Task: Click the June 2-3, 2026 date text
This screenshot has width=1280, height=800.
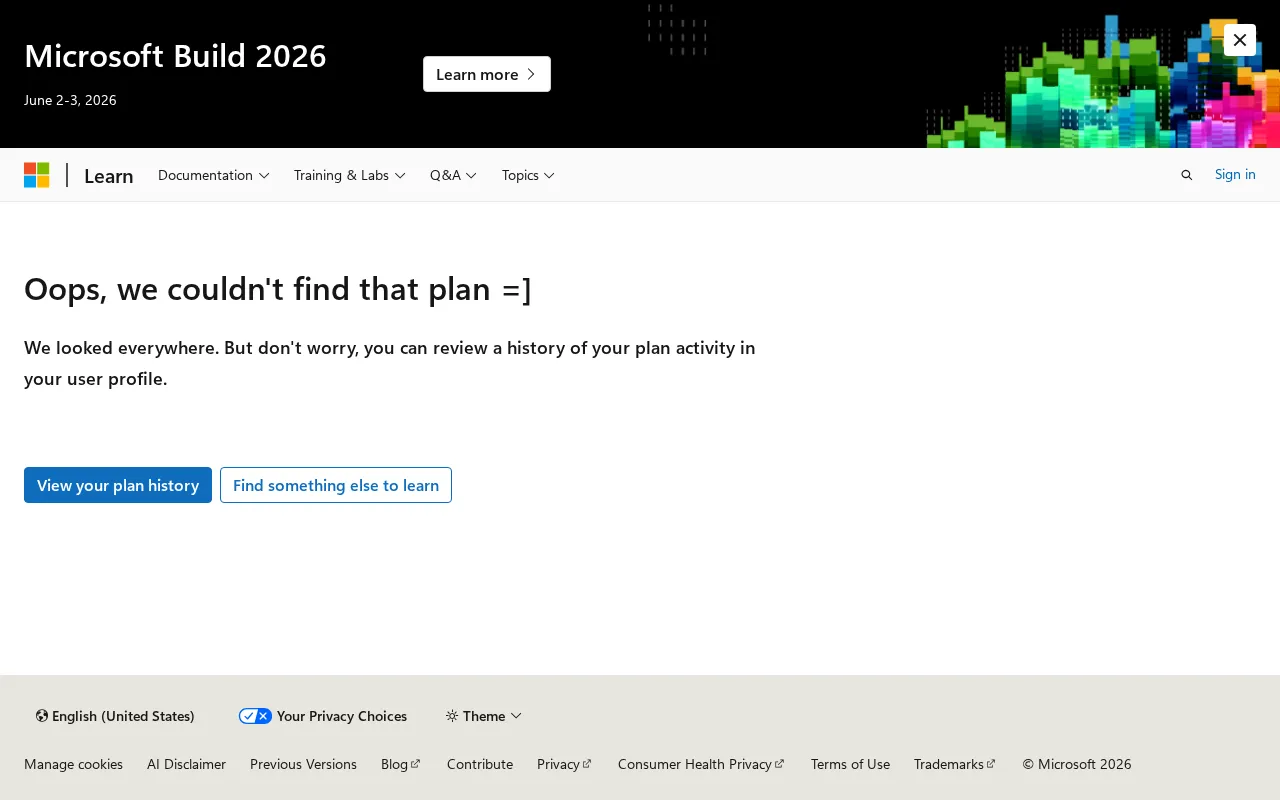Action: 70,100
